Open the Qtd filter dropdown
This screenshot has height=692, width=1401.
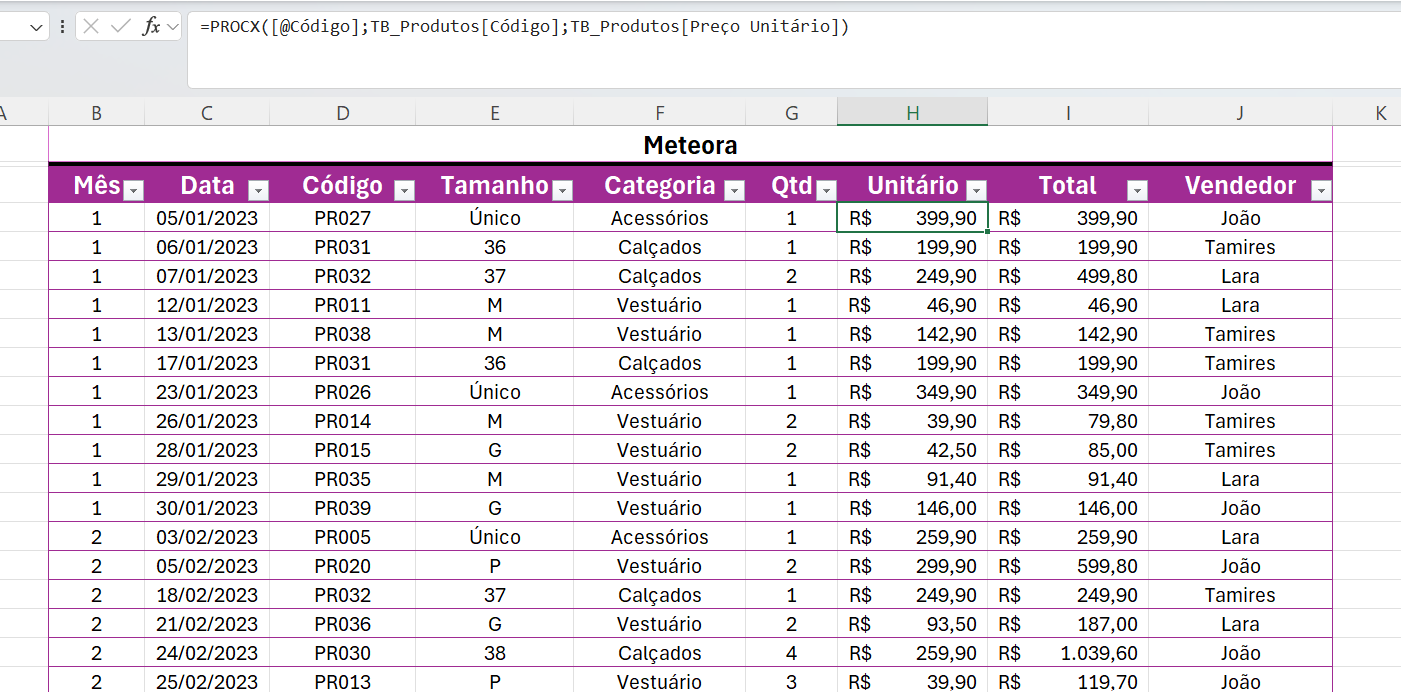click(826, 190)
